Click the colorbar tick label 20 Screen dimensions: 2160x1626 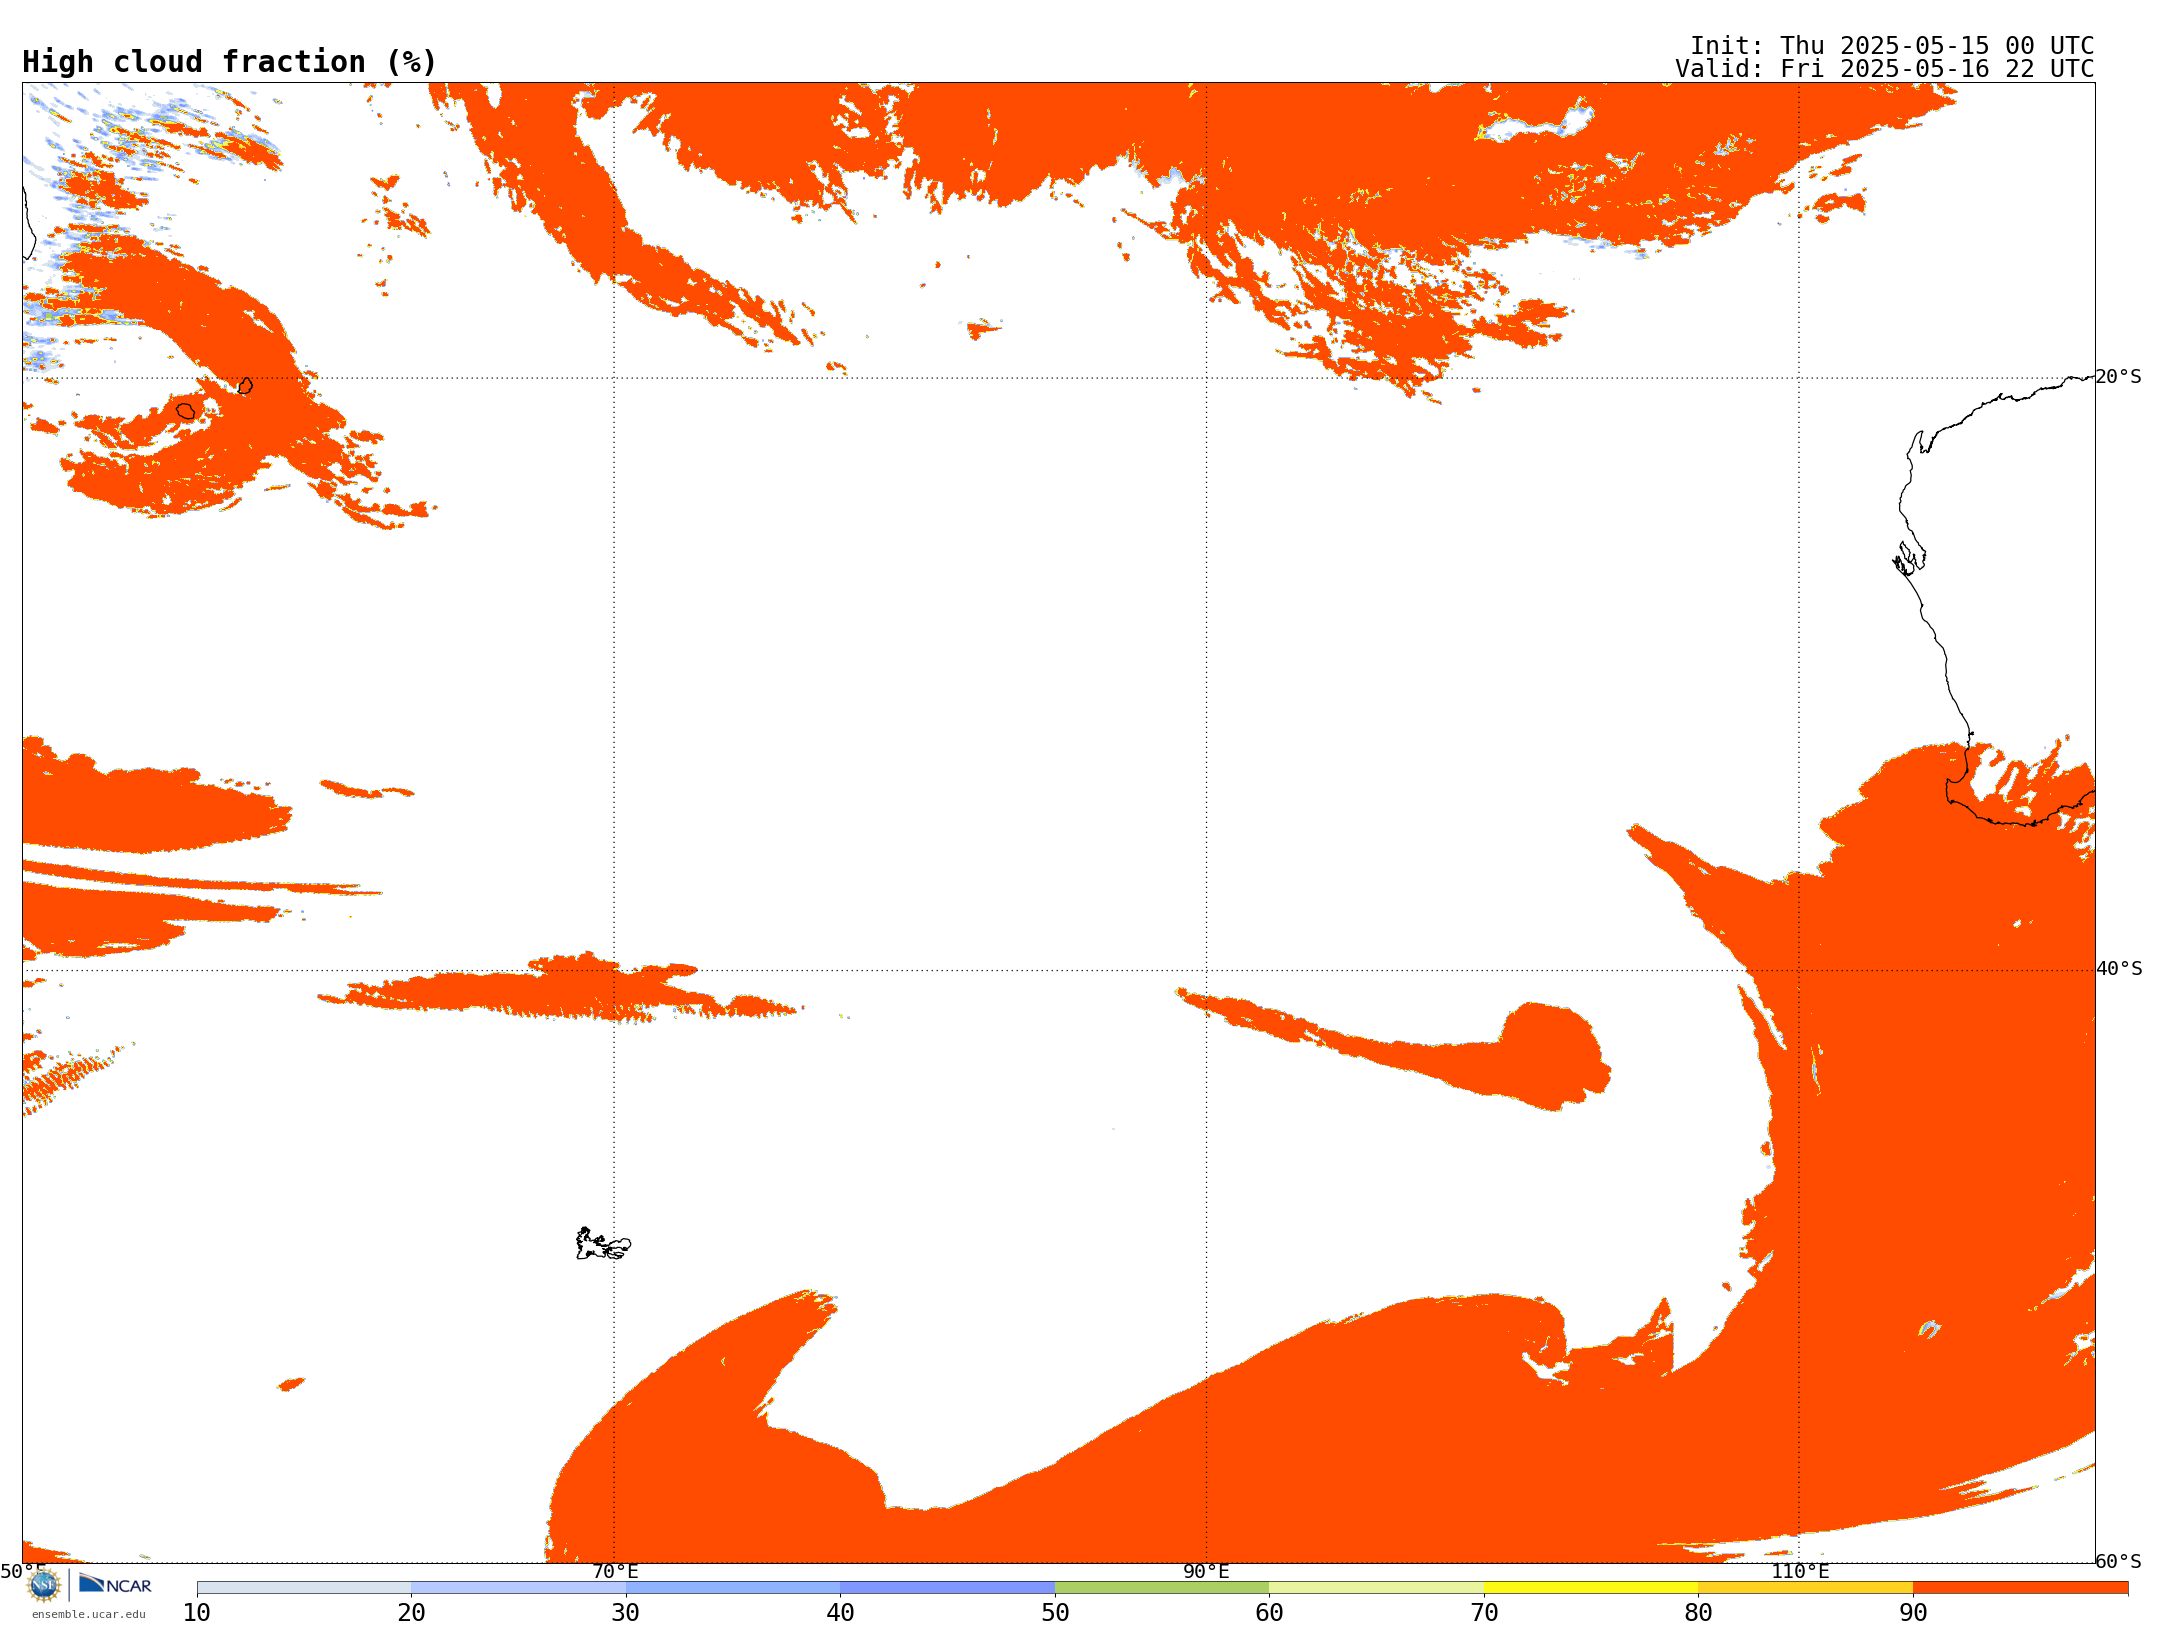click(x=411, y=1612)
